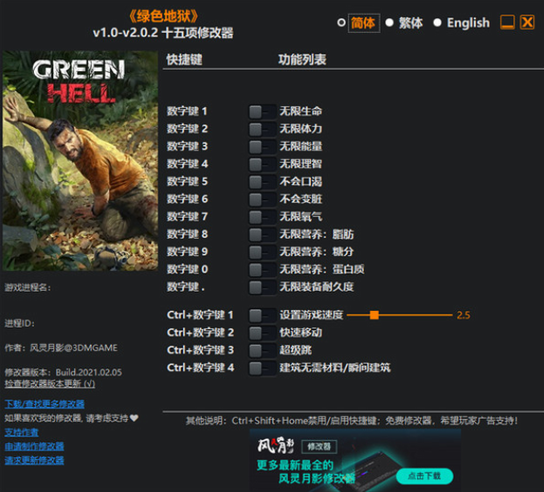Image resolution: width=544 pixels, height=492 pixels.
Task: Click the Ctrl+数字键 2 hotkey label
Action: point(201,333)
